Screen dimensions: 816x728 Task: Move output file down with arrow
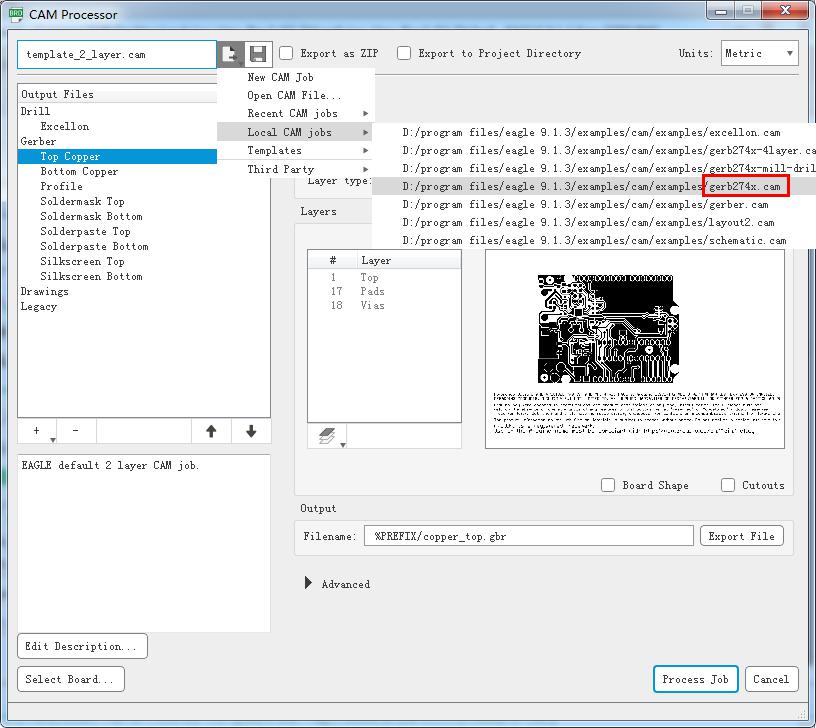click(251, 431)
